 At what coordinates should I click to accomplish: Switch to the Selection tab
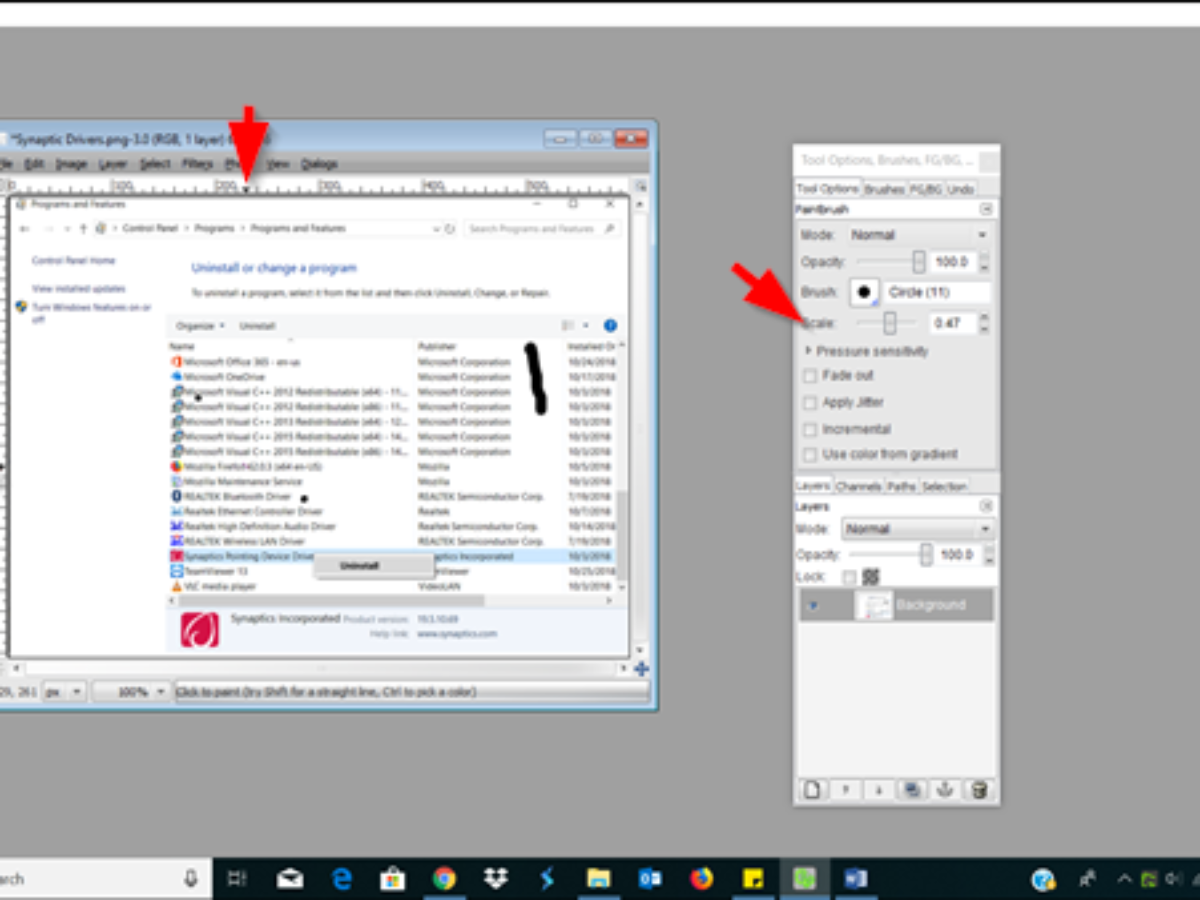(x=944, y=486)
